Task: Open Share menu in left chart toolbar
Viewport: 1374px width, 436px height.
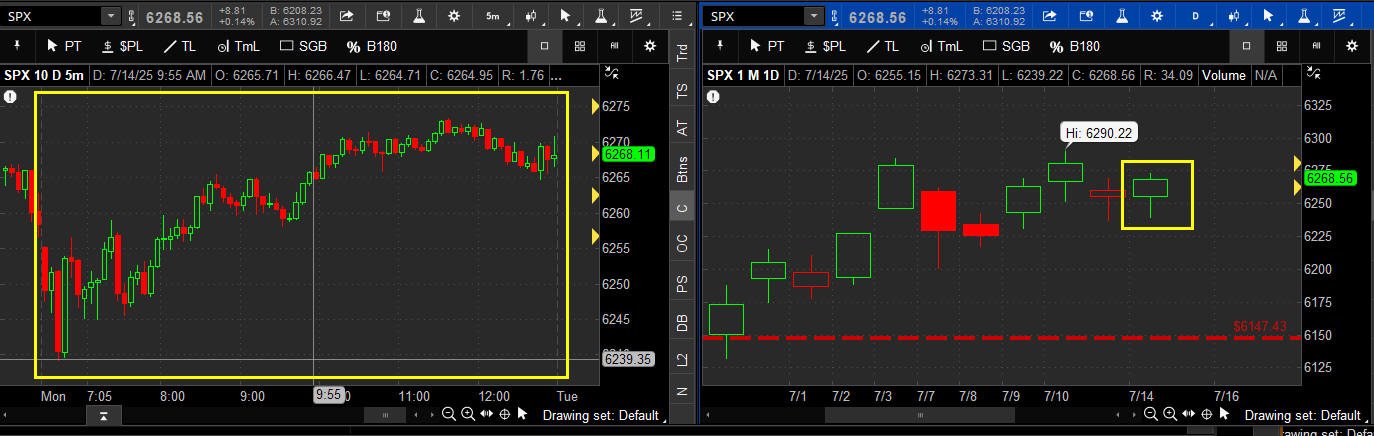Action: coord(347,16)
